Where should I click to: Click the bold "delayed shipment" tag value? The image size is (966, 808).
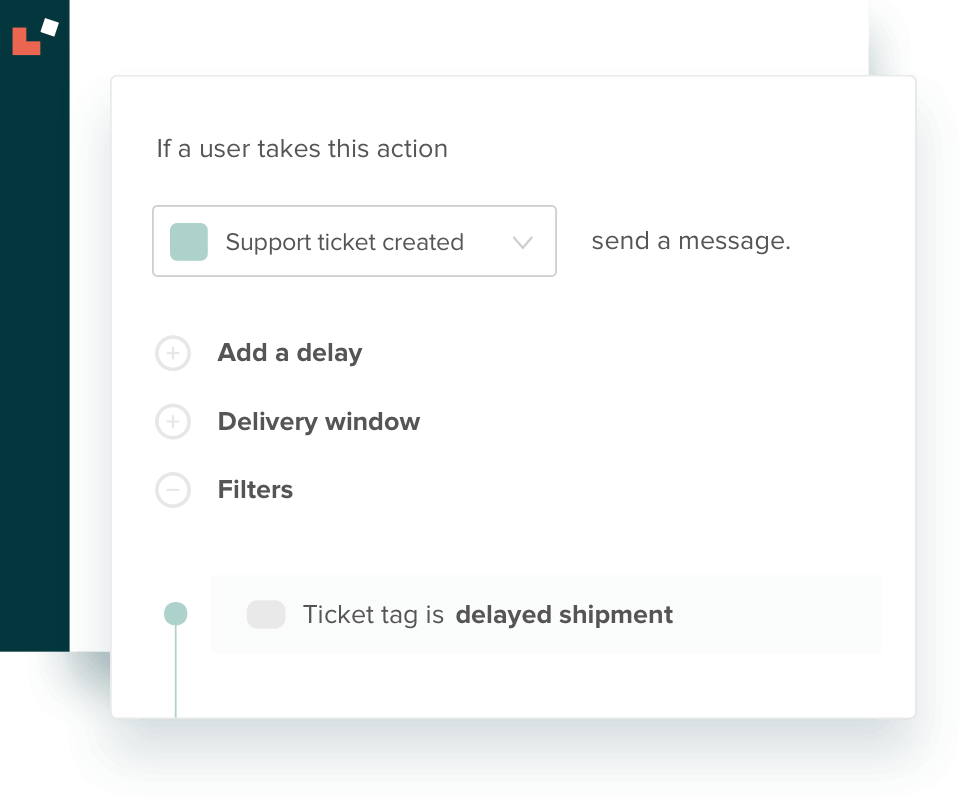pos(564,614)
